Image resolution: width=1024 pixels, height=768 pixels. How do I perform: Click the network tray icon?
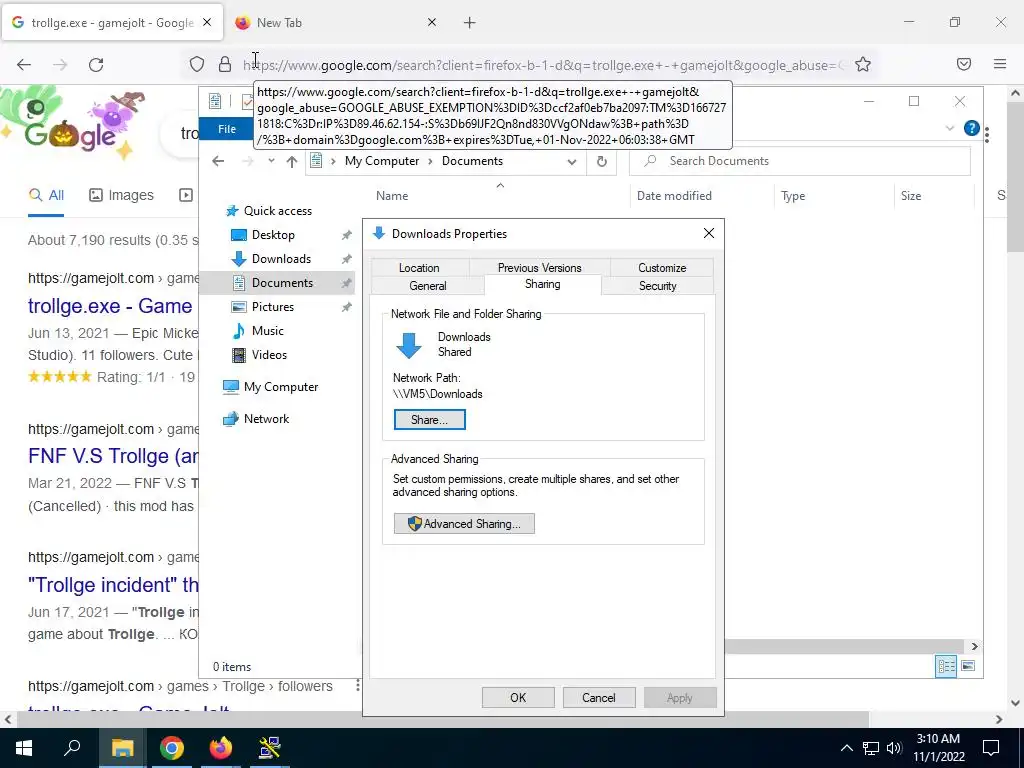[871, 748]
